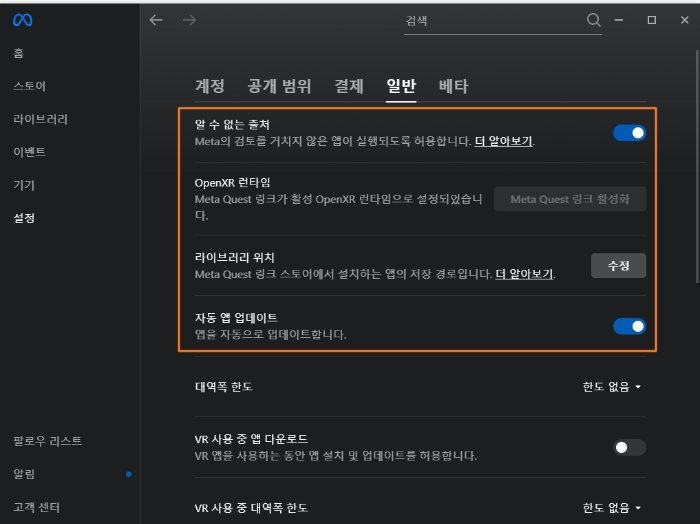Switch to the 공개 범위 tab
The height and width of the screenshot is (524, 700).
(279, 86)
